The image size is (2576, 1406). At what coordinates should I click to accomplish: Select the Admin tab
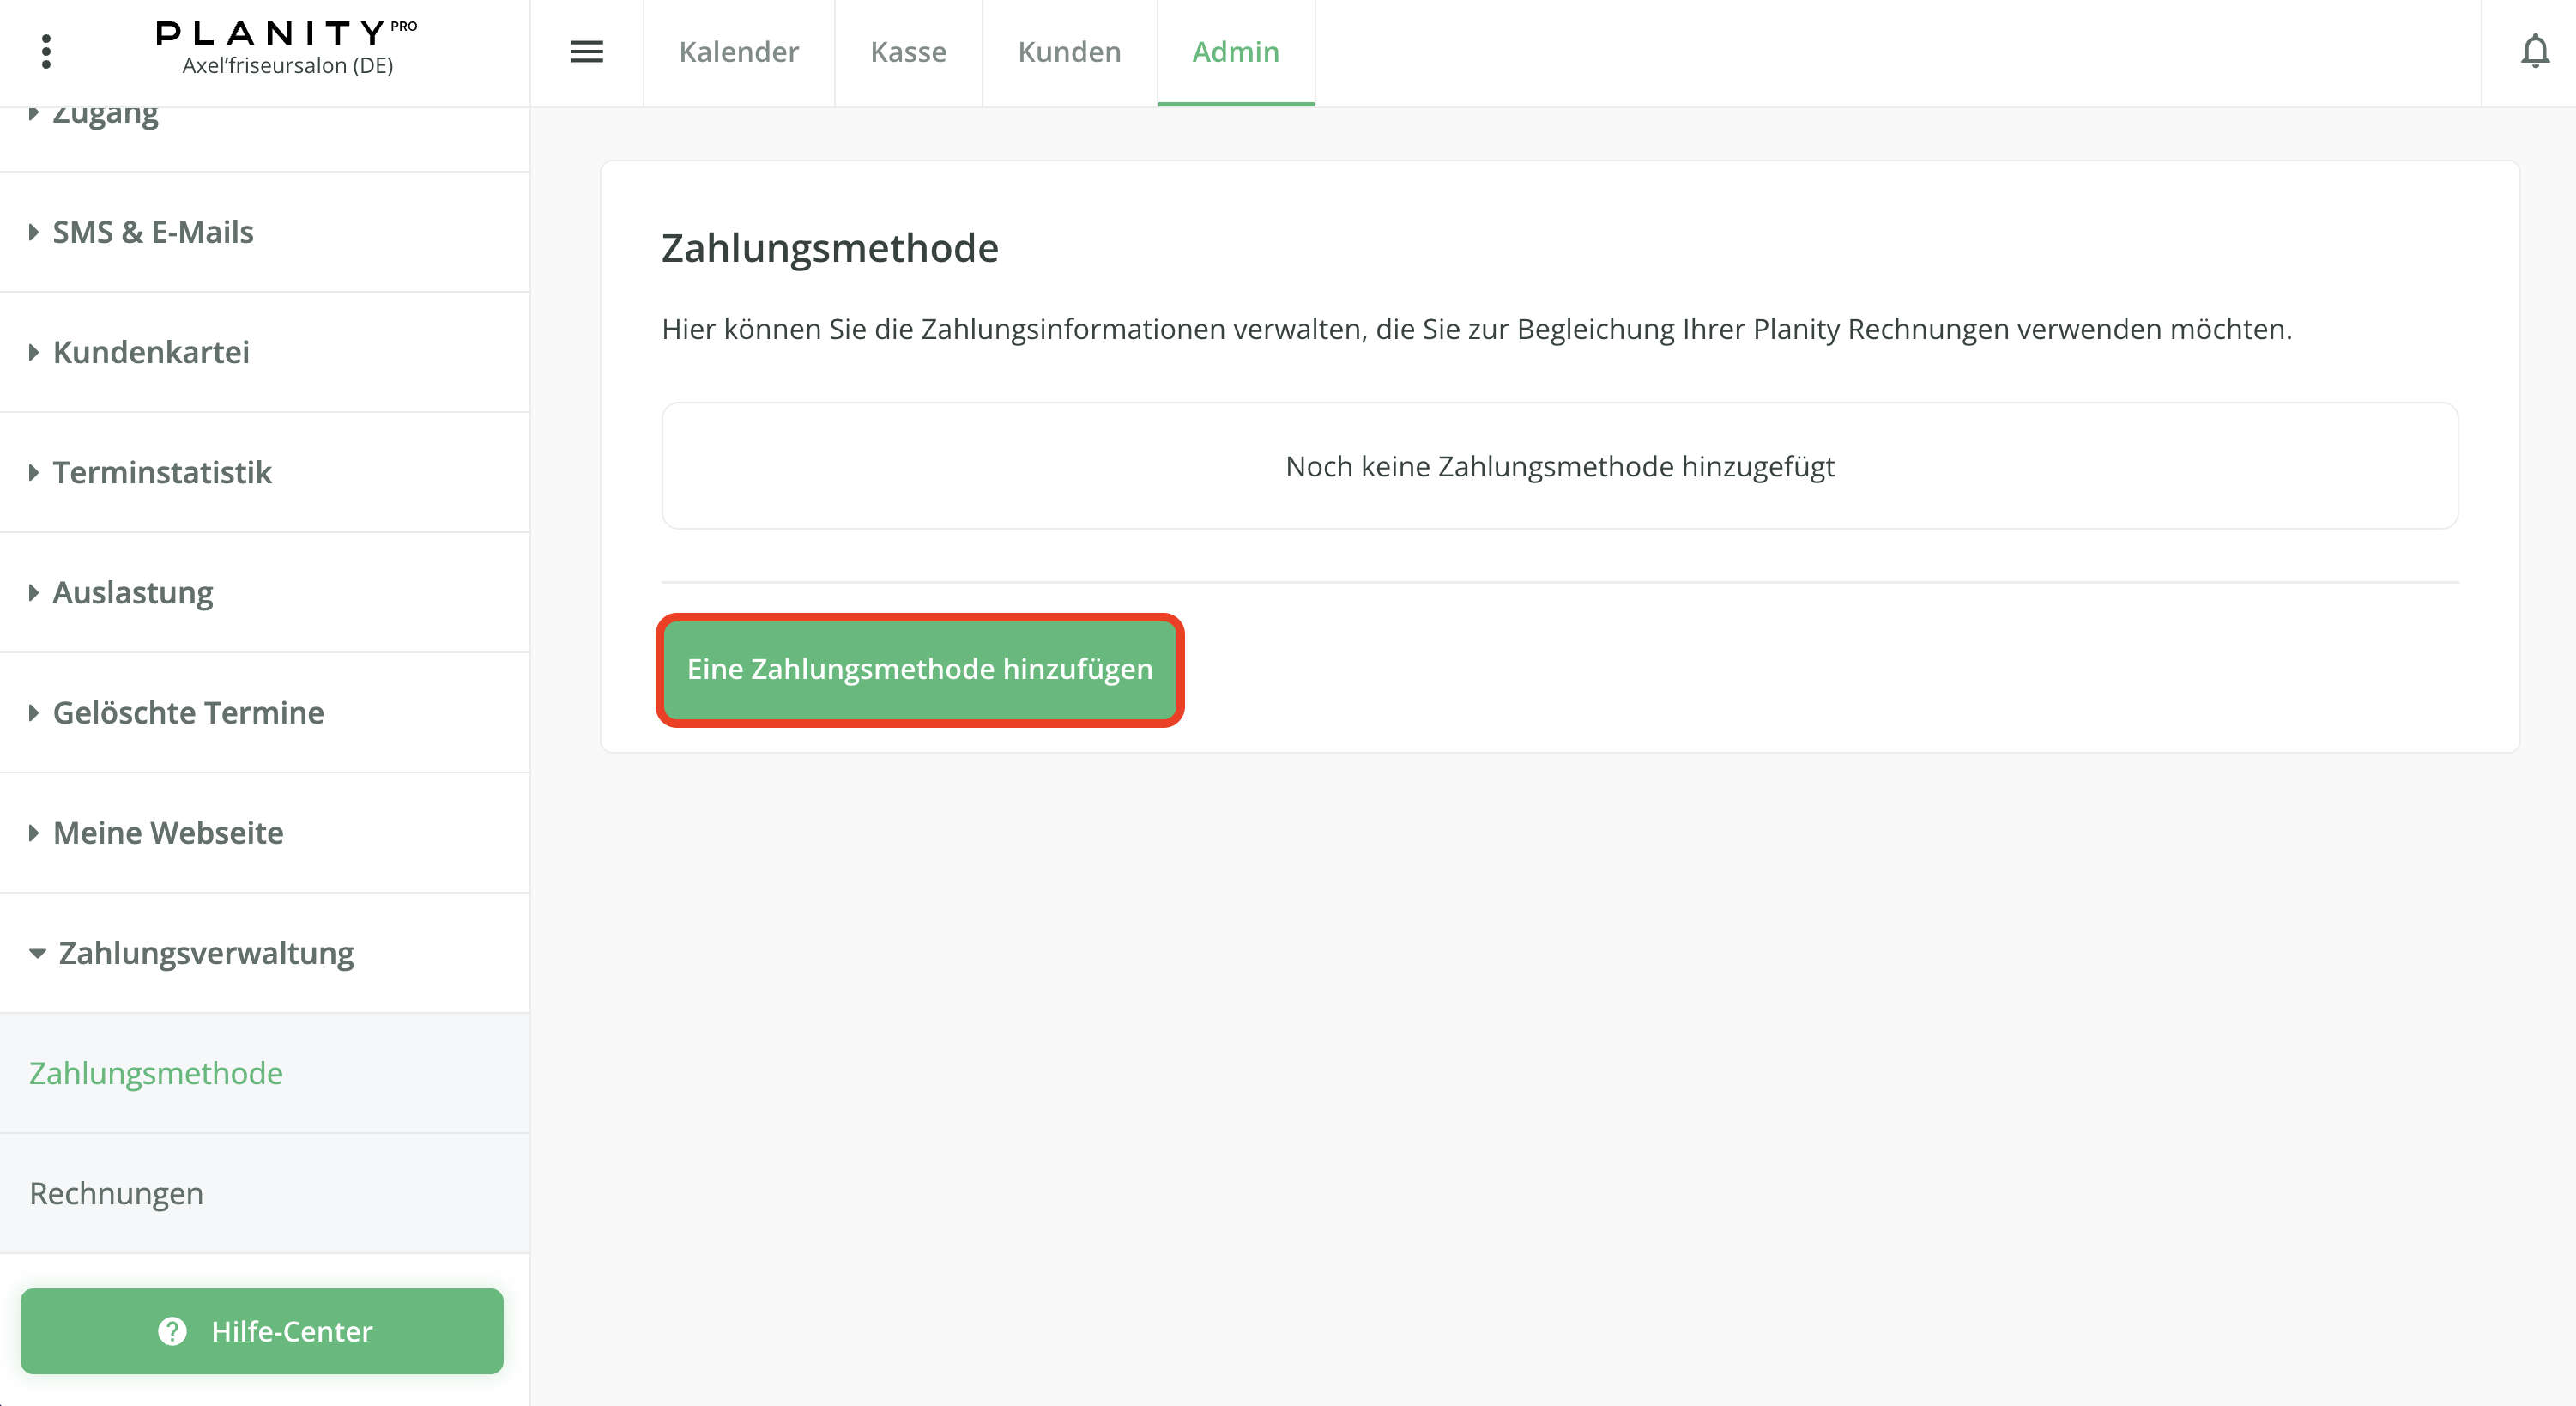(x=1235, y=51)
